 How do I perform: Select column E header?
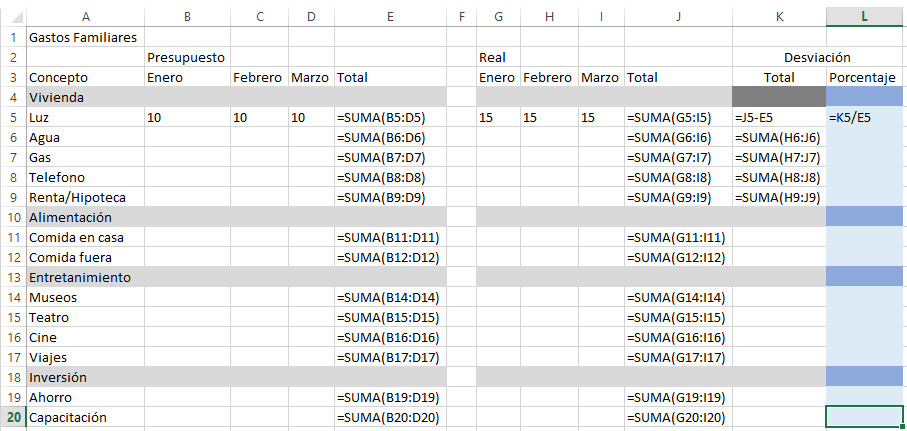(390, 17)
